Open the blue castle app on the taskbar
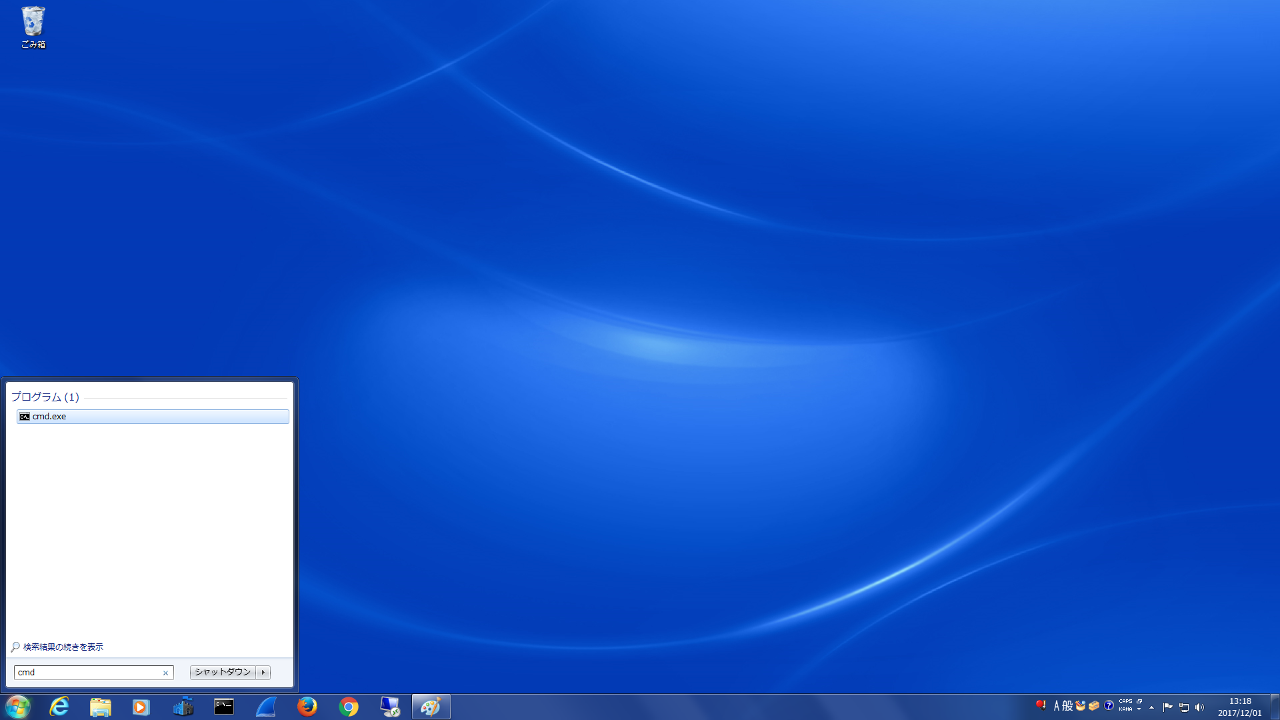This screenshot has height=720, width=1280. pos(183,707)
